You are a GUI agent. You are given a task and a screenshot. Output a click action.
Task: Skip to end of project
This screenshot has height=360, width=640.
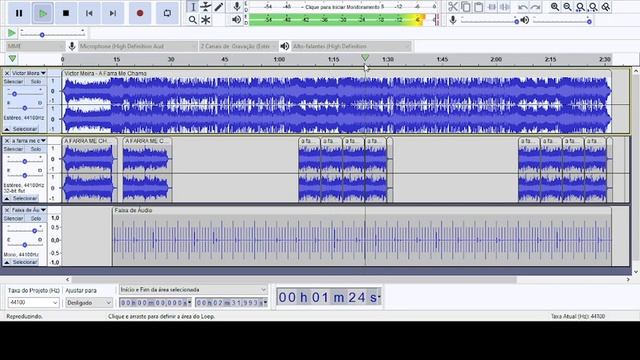112,13
